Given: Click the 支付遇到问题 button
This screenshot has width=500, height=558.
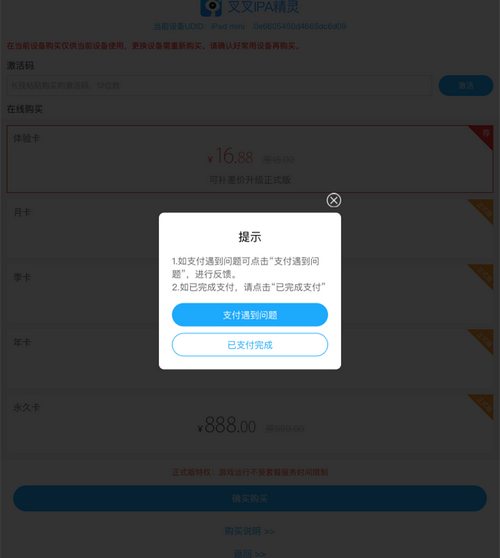Looking at the screenshot, I should [250, 315].
